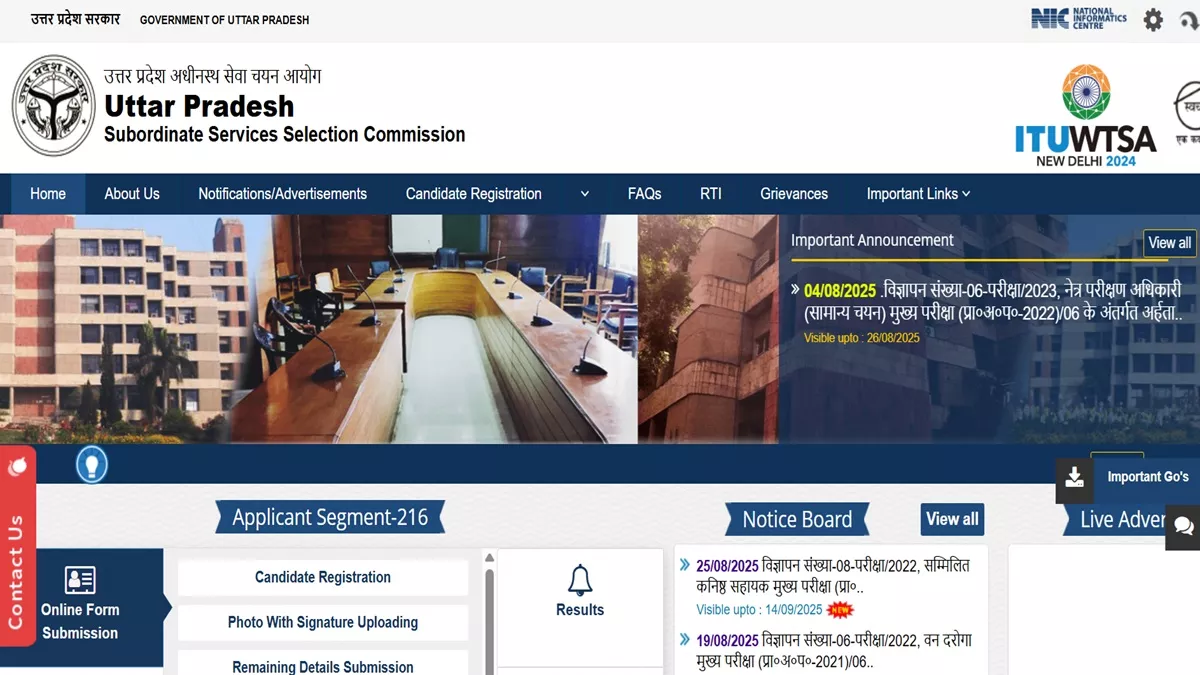Open the Grievances menu item
Viewport: 1200px width, 675px height.
tap(794, 194)
